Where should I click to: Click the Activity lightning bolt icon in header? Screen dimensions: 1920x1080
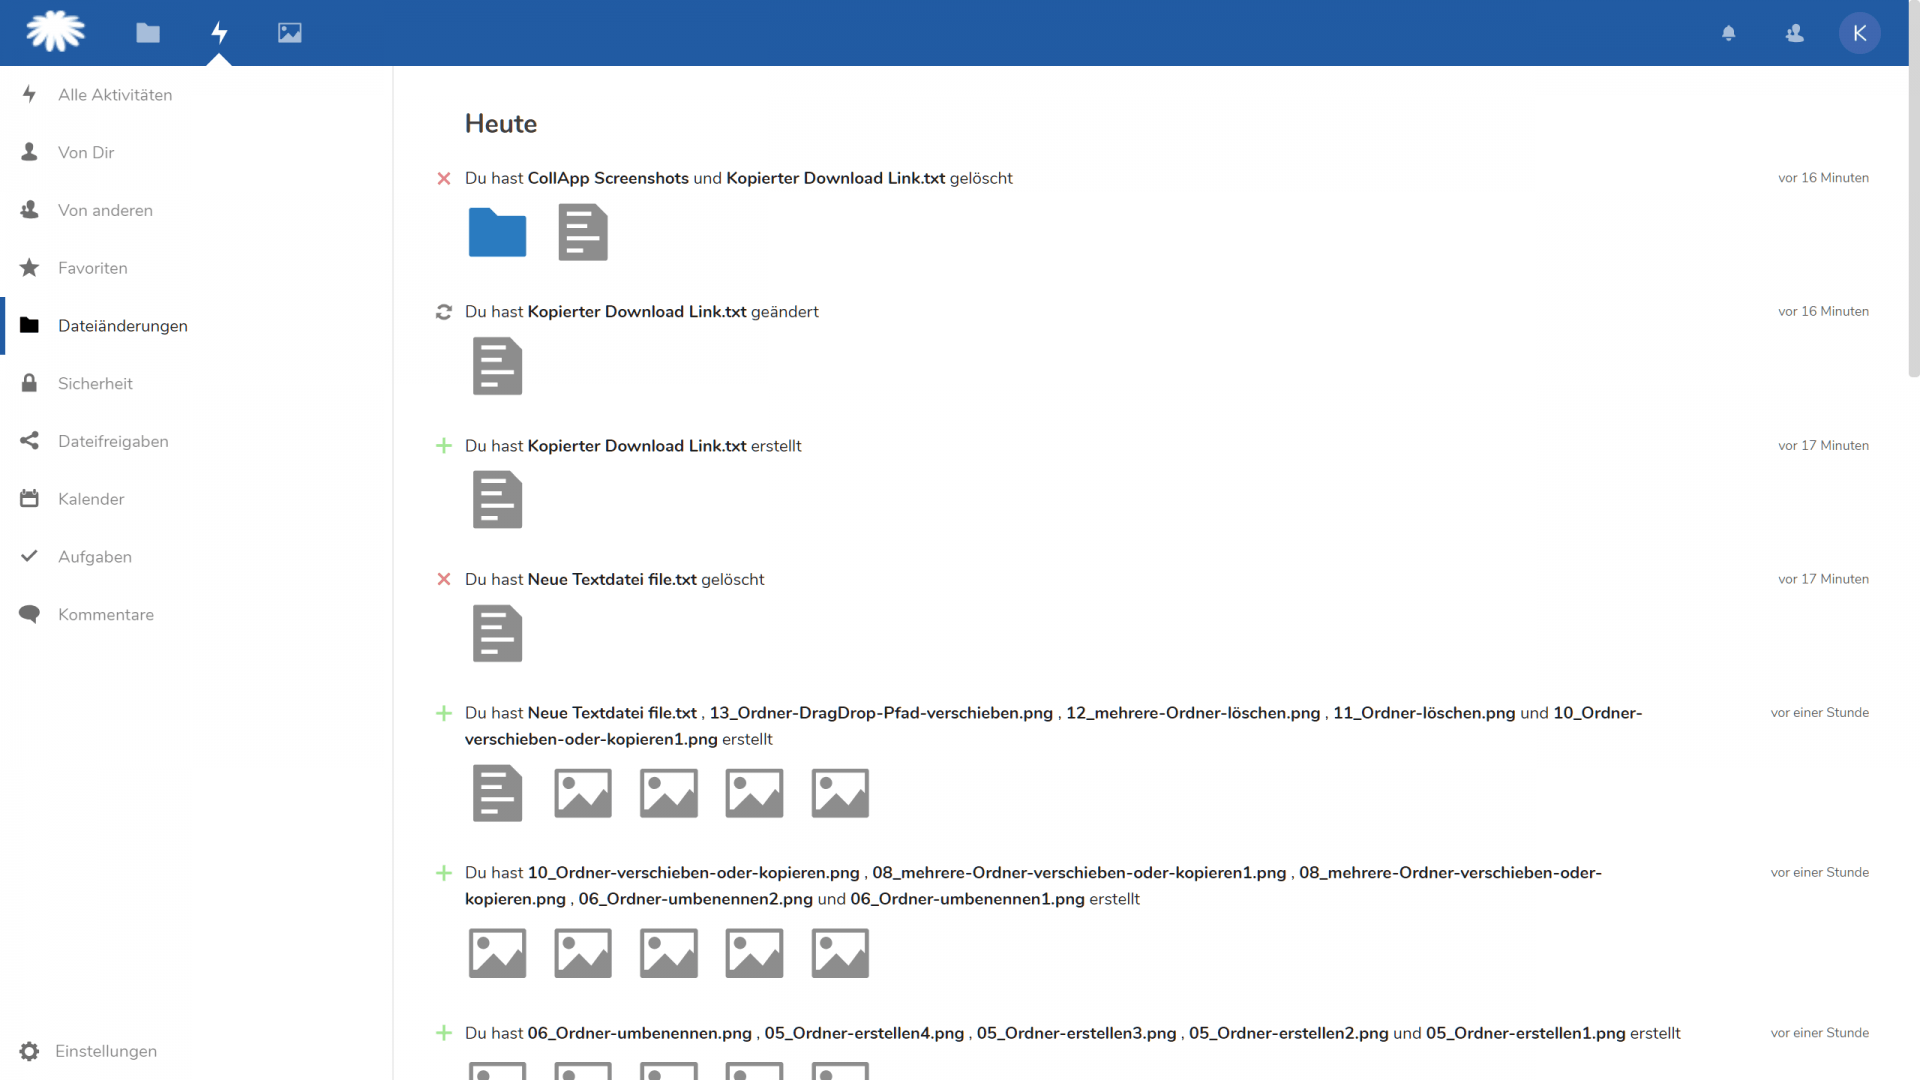(x=219, y=33)
